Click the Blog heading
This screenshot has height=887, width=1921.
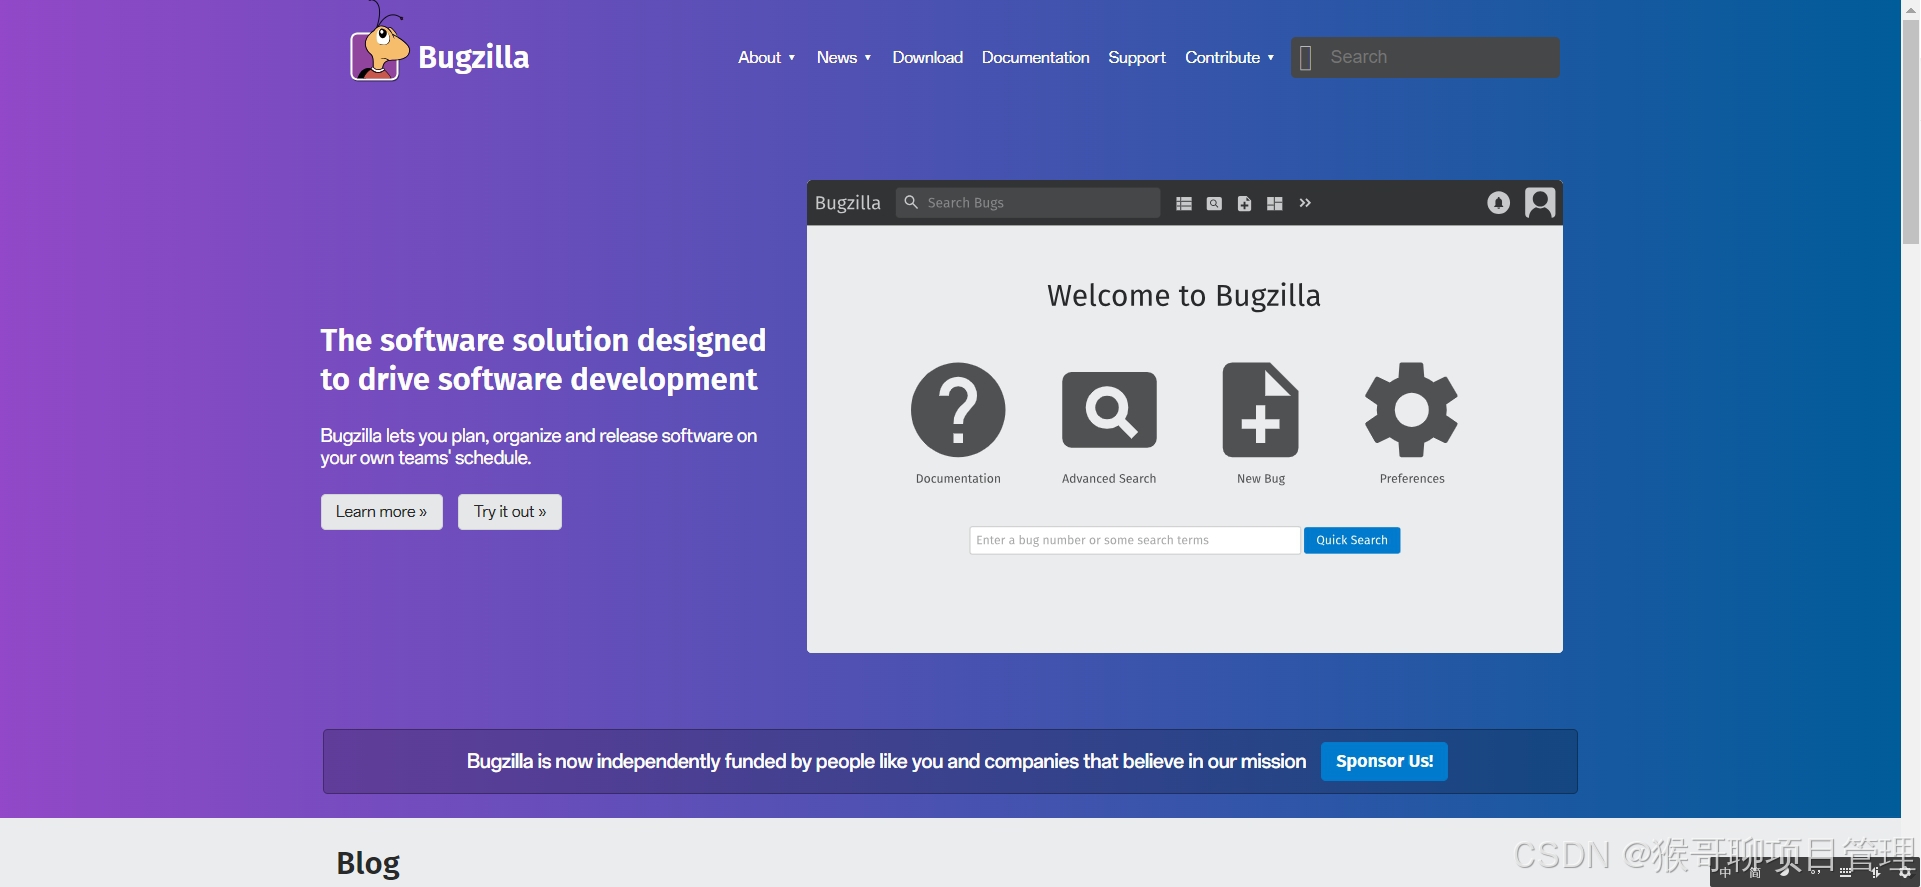[x=368, y=862]
